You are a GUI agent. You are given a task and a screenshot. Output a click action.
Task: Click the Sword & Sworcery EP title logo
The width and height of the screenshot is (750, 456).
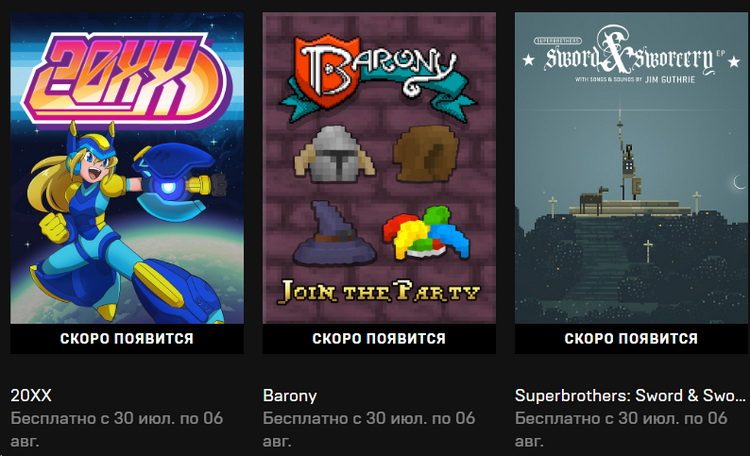pos(631,56)
